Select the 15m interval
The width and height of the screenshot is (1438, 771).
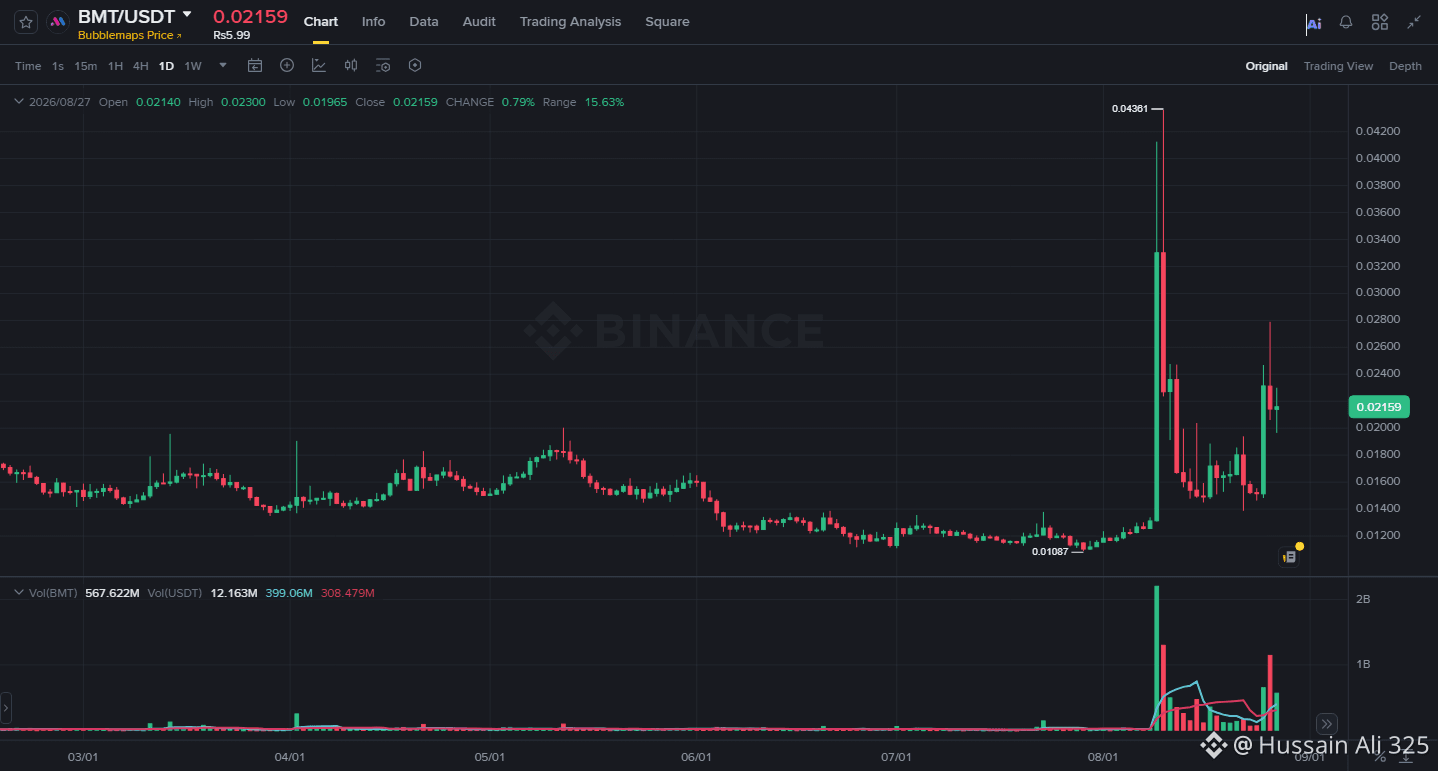click(86, 66)
